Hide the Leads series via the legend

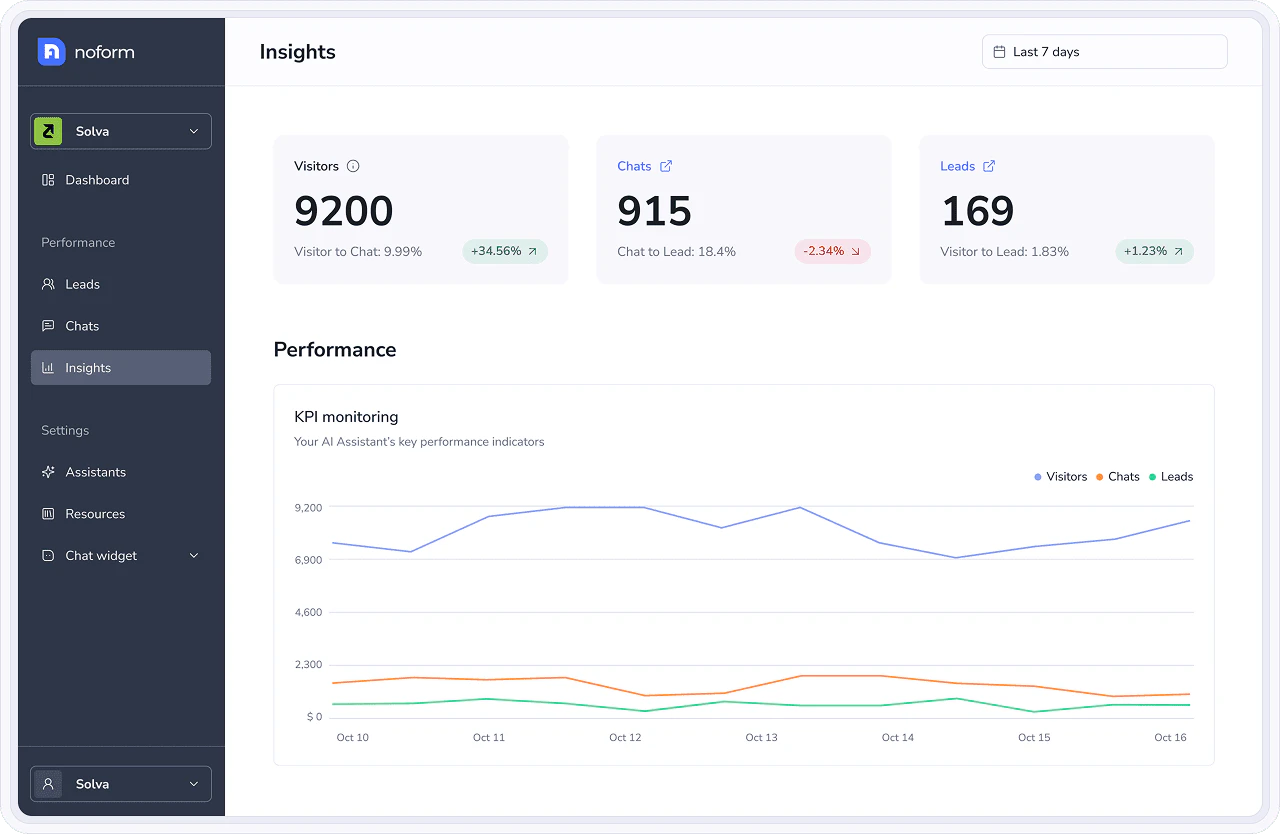1170,477
